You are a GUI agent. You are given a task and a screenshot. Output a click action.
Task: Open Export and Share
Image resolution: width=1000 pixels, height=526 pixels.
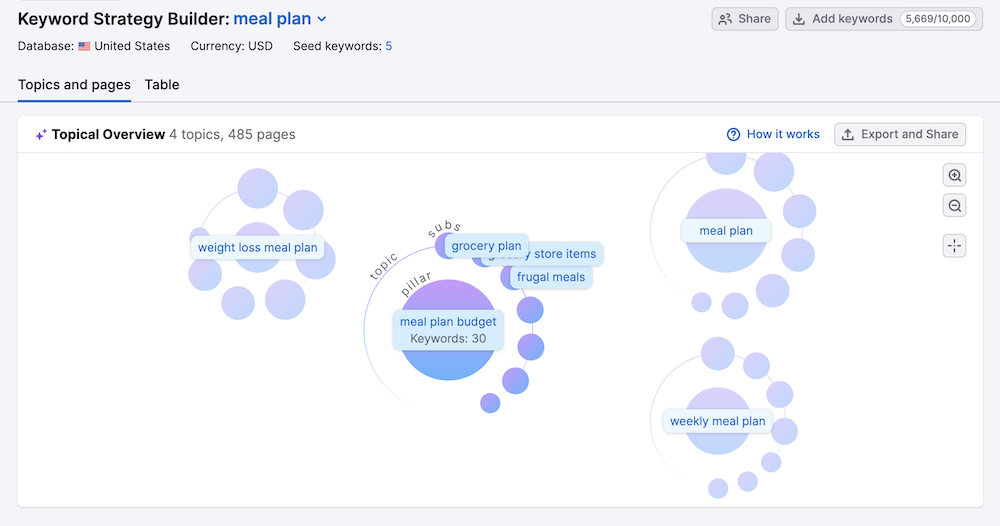900,135
